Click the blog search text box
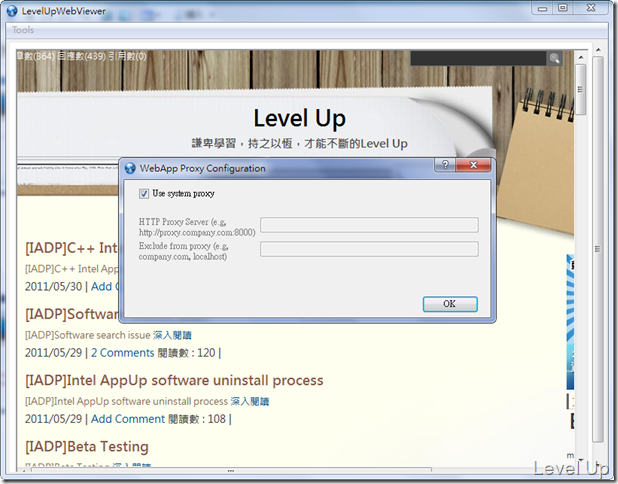Image resolution: width=618 pixels, height=484 pixels. pyautogui.click(x=478, y=58)
